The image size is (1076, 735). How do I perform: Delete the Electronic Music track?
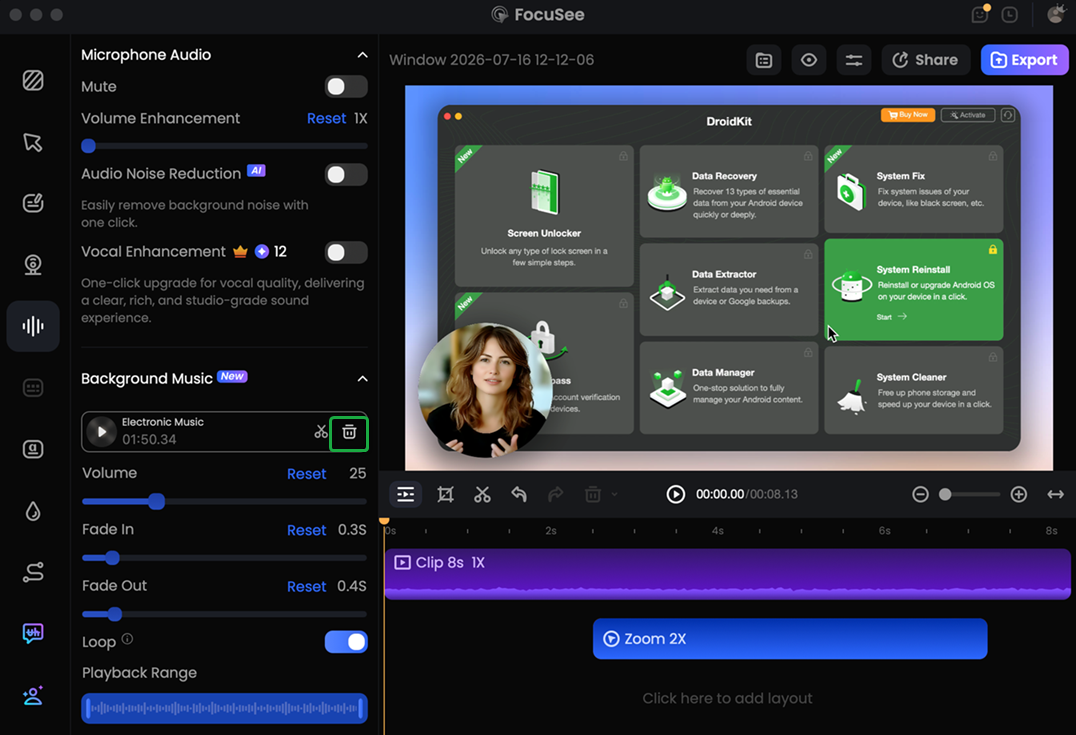(x=349, y=432)
